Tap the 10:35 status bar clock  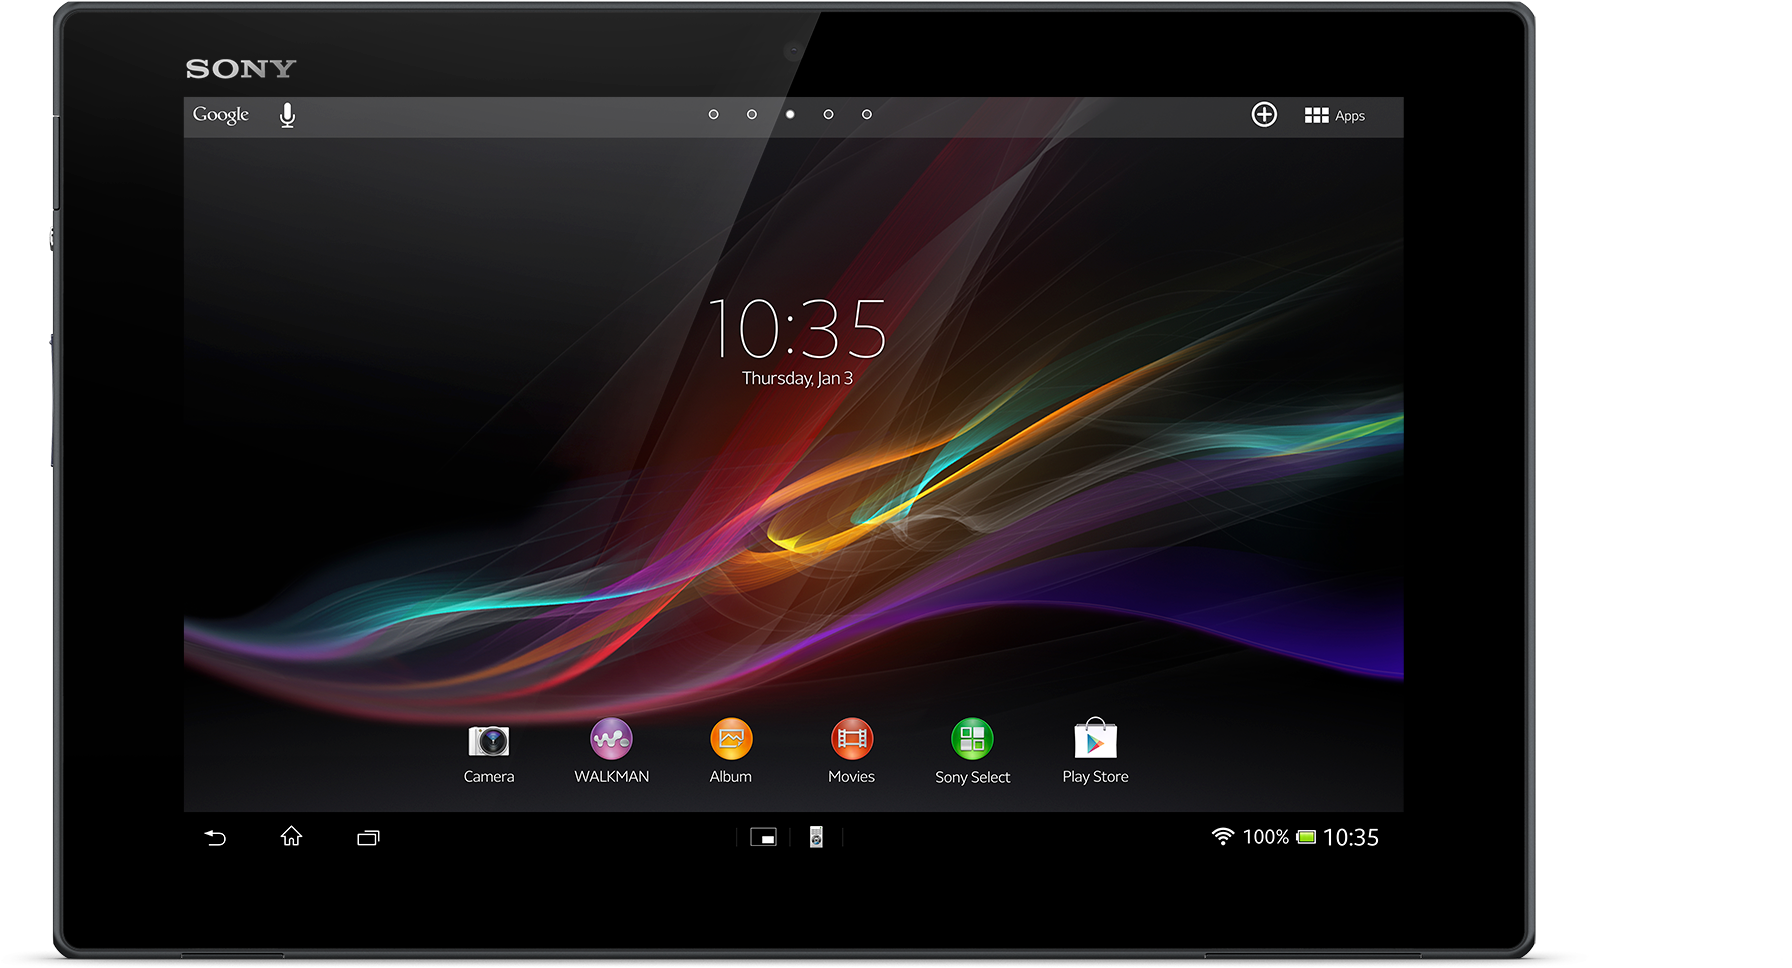coord(1351,838)
